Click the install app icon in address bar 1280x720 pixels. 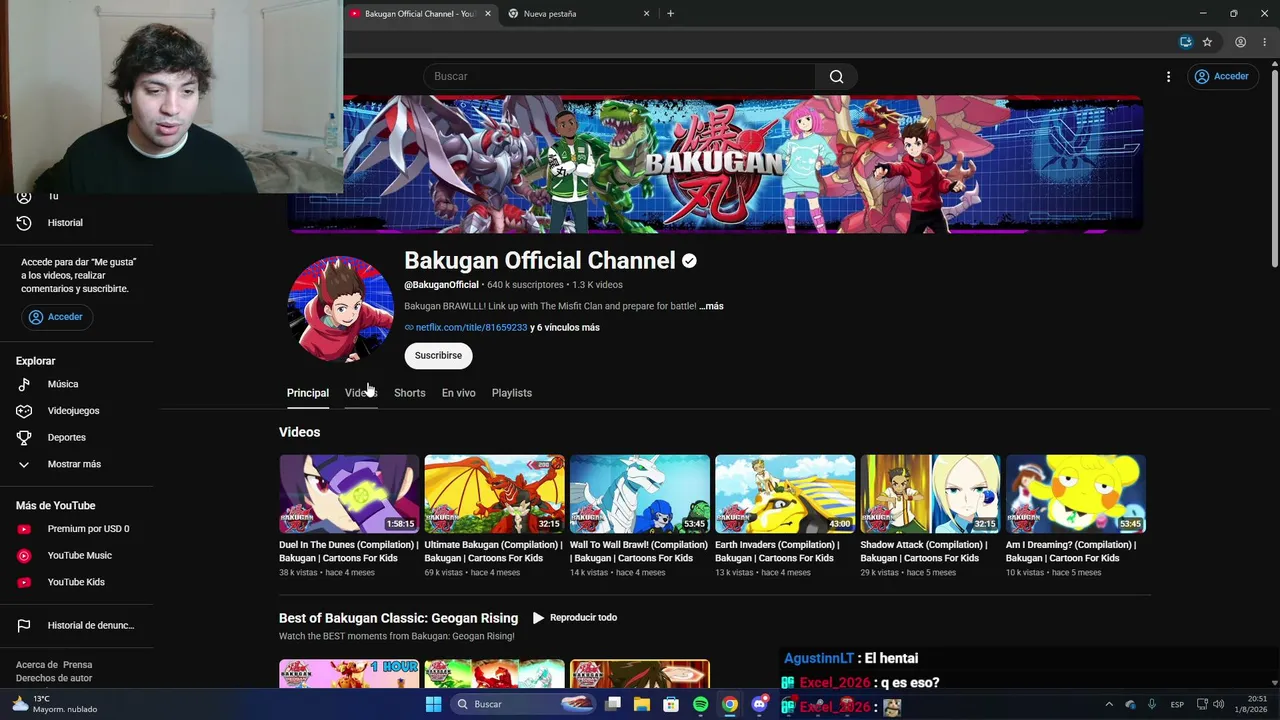click(x=1185, y=42)
